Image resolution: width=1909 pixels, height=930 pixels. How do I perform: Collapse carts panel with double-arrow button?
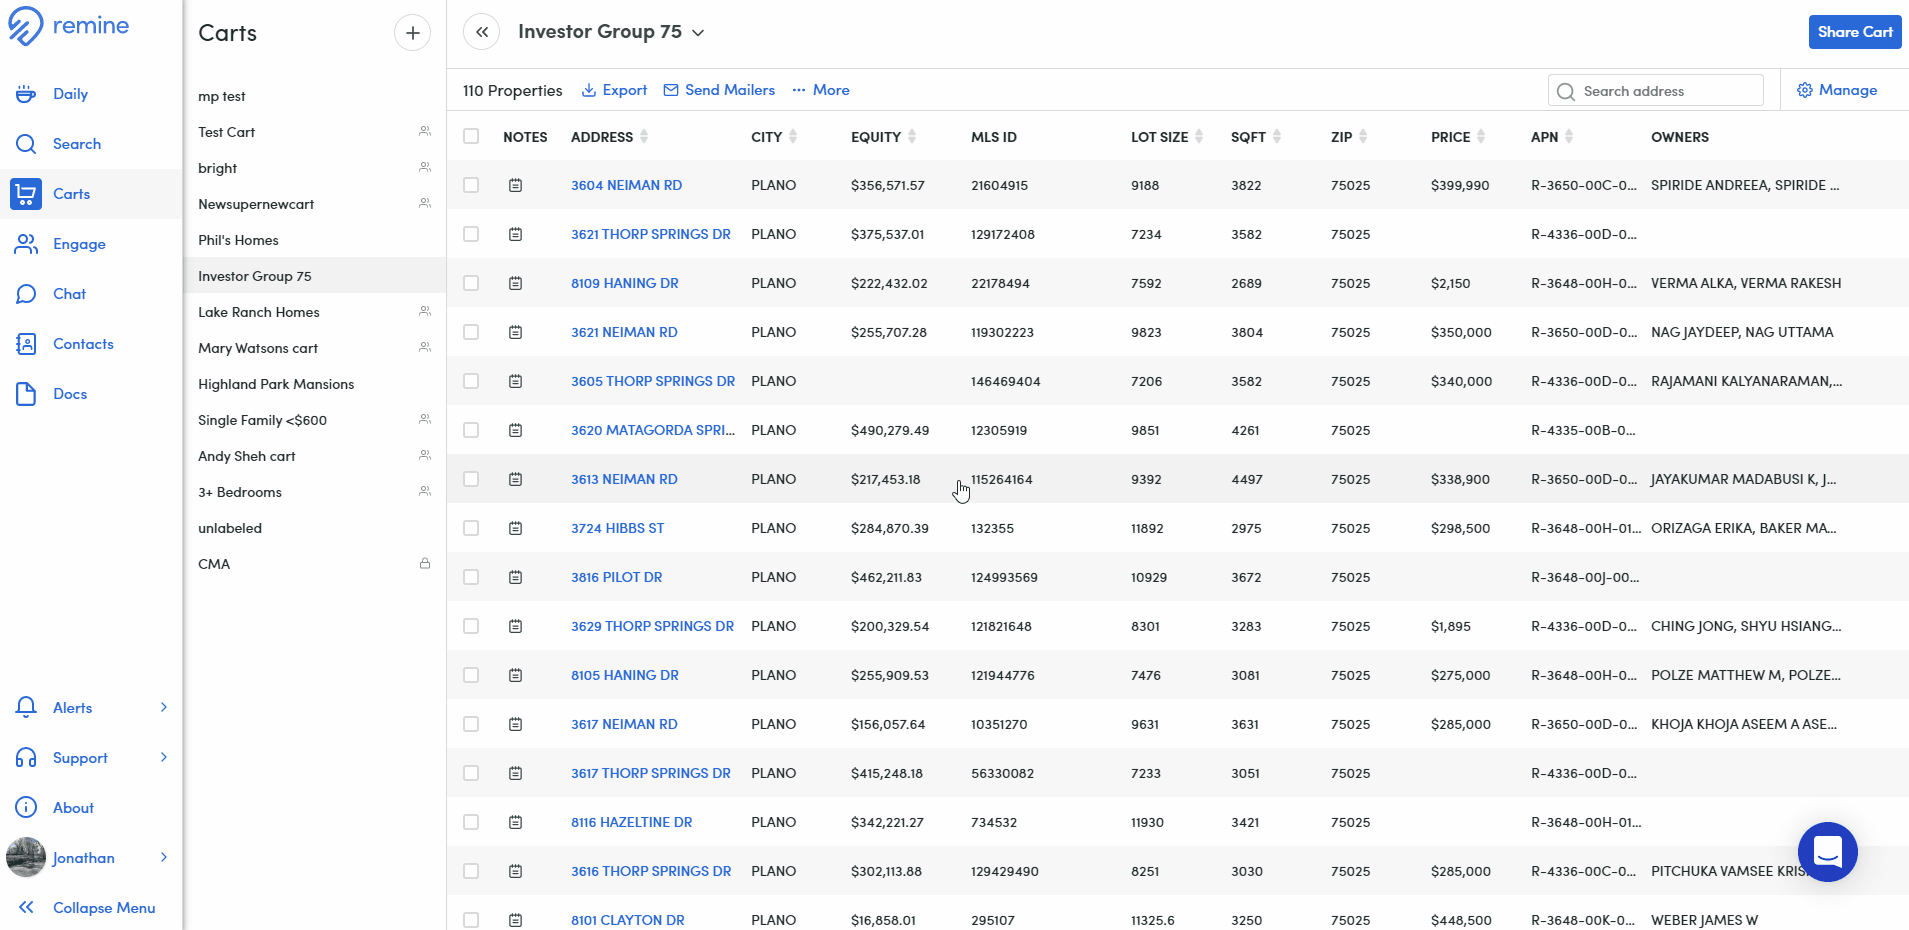click(x=482, y=32)
